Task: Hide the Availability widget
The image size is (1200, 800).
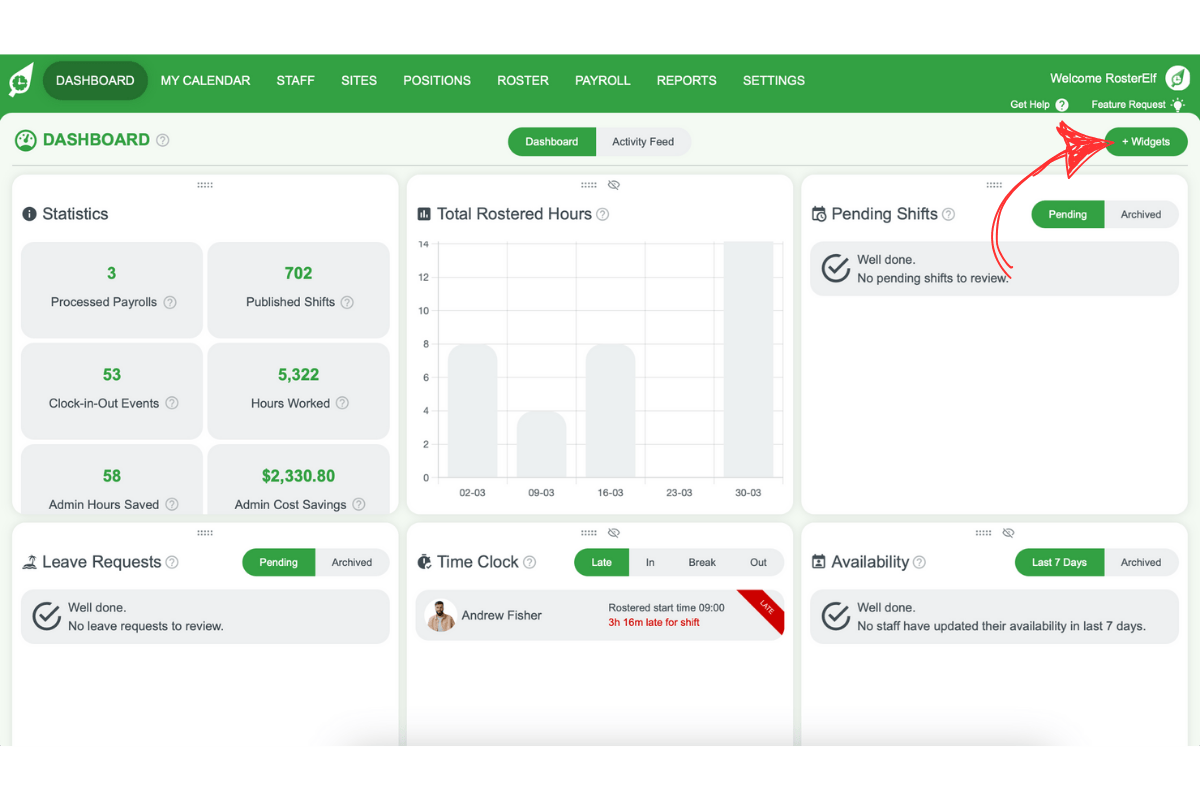Action: click(1008, 533)
